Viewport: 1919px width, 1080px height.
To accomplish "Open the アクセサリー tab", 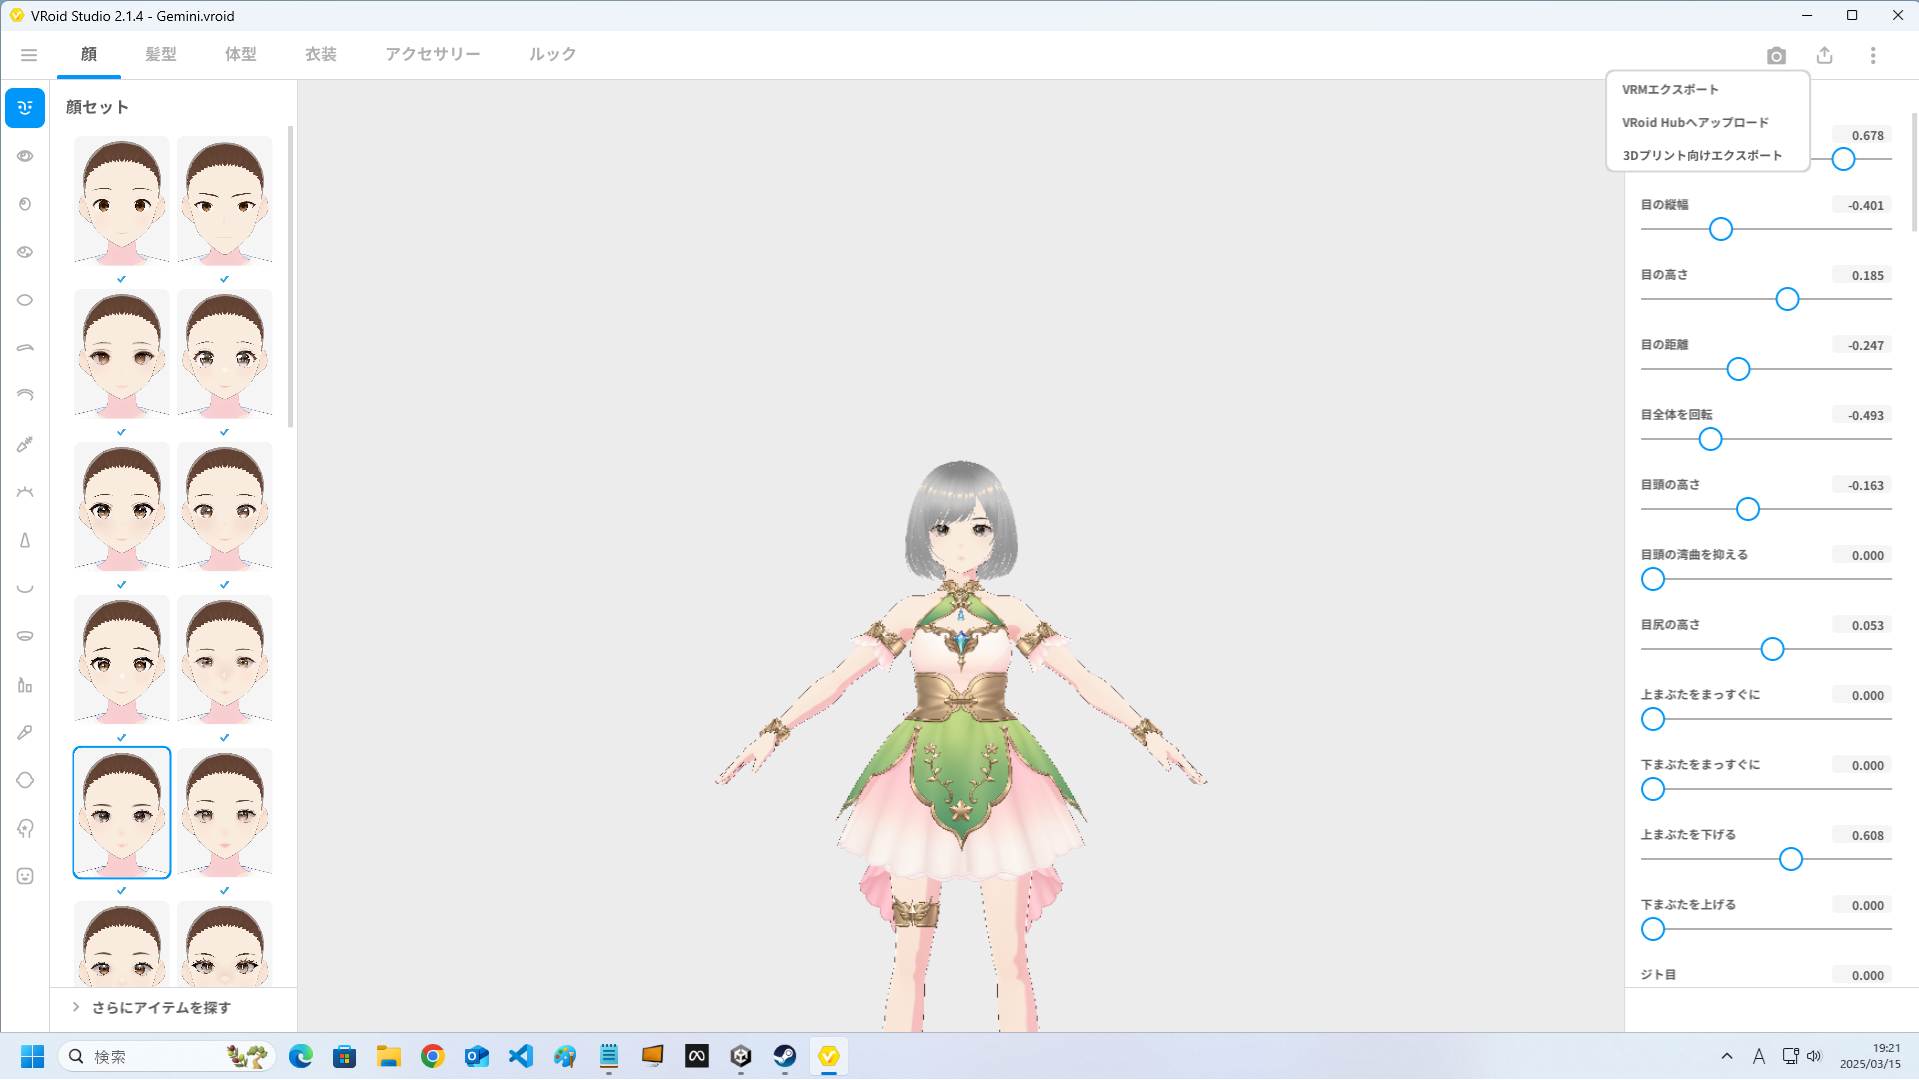I will coord(433,54).
